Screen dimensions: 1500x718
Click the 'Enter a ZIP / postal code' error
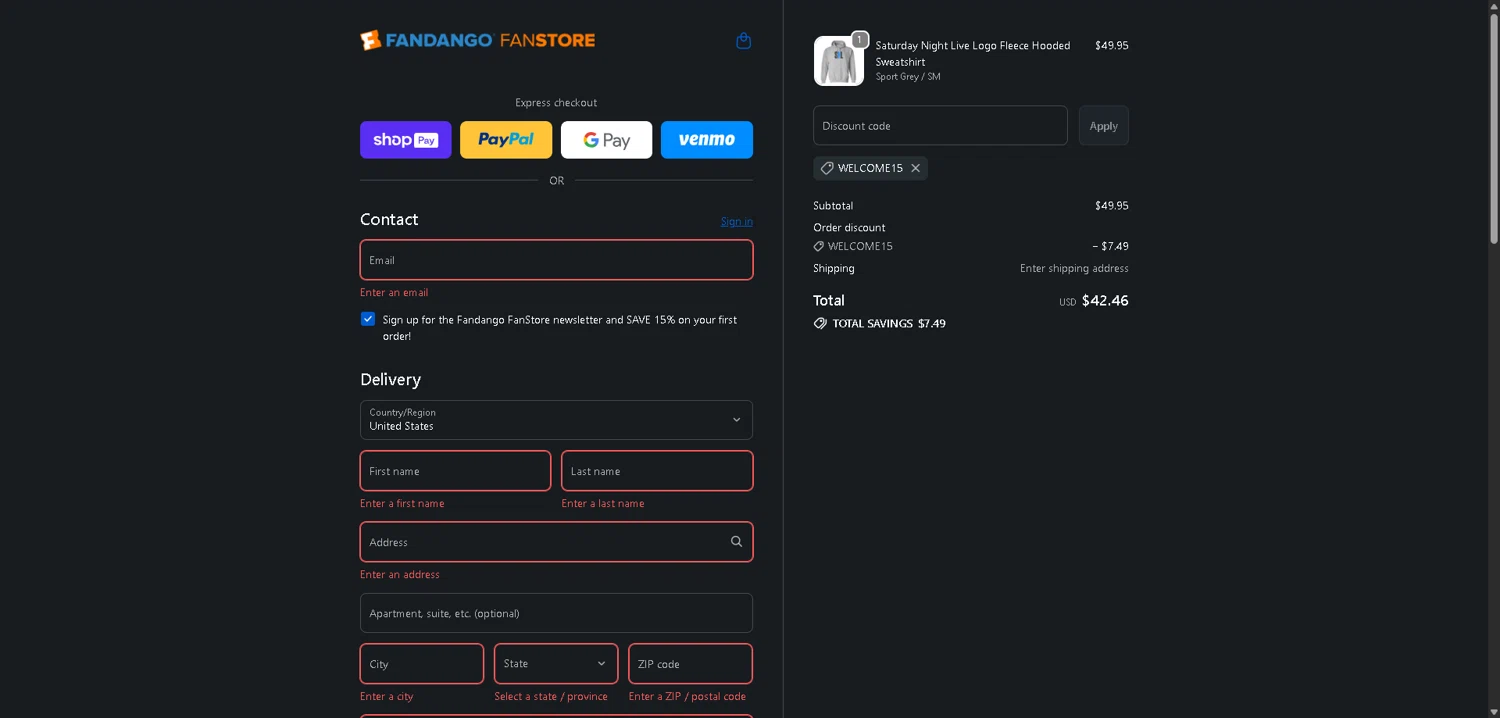click(687, 697)
